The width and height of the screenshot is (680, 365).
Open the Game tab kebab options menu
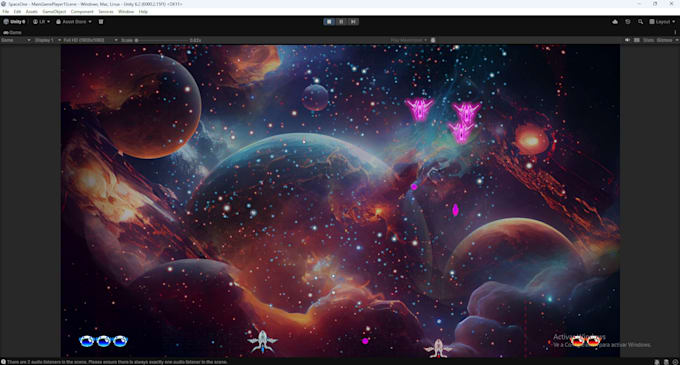(675, 33)
